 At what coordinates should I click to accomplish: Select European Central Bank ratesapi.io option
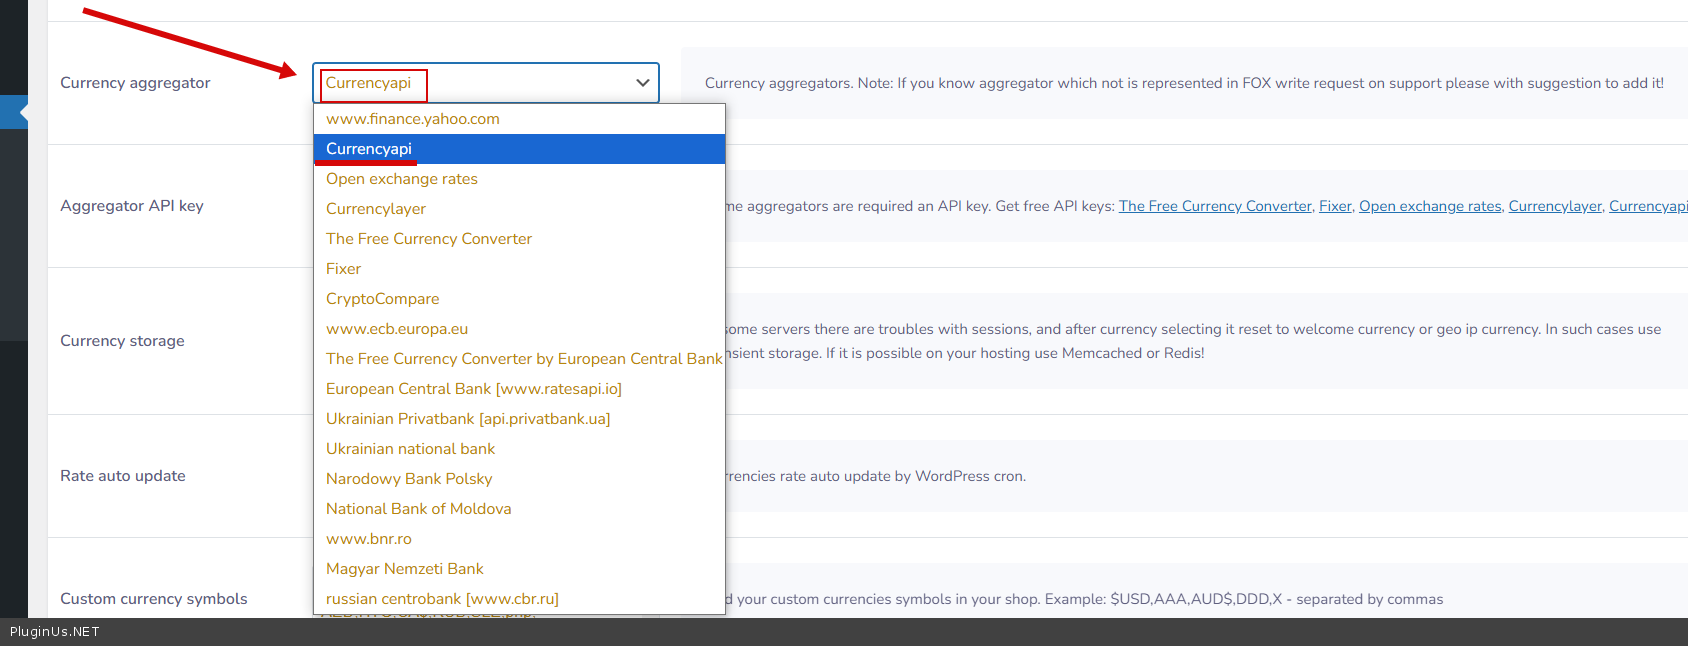474,389
